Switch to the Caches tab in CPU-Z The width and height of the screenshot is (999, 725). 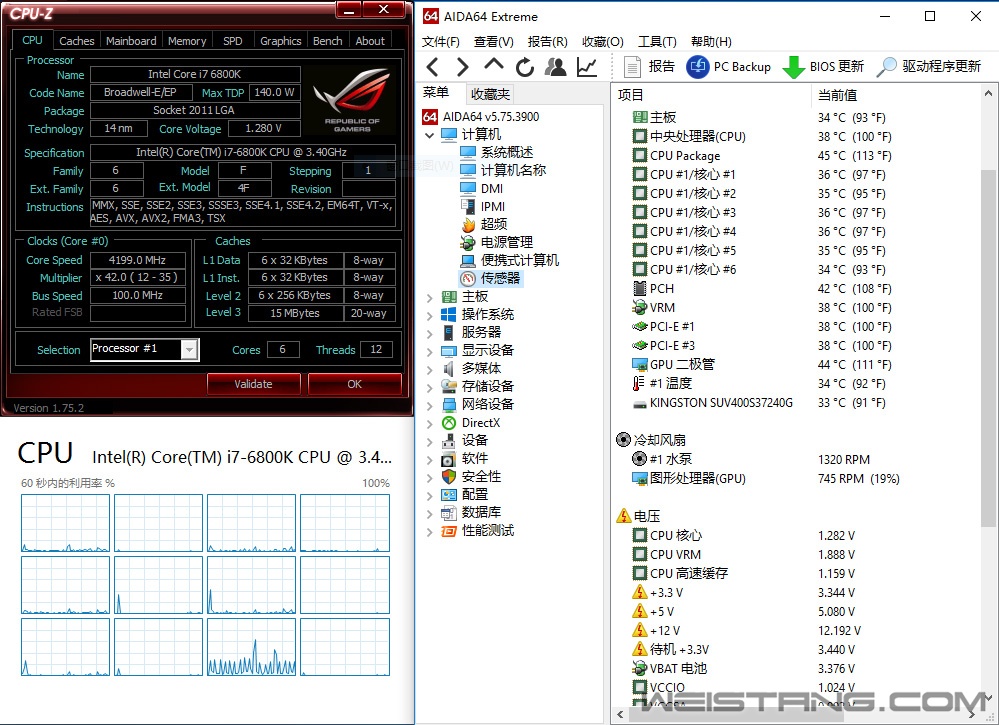(76, 41)
